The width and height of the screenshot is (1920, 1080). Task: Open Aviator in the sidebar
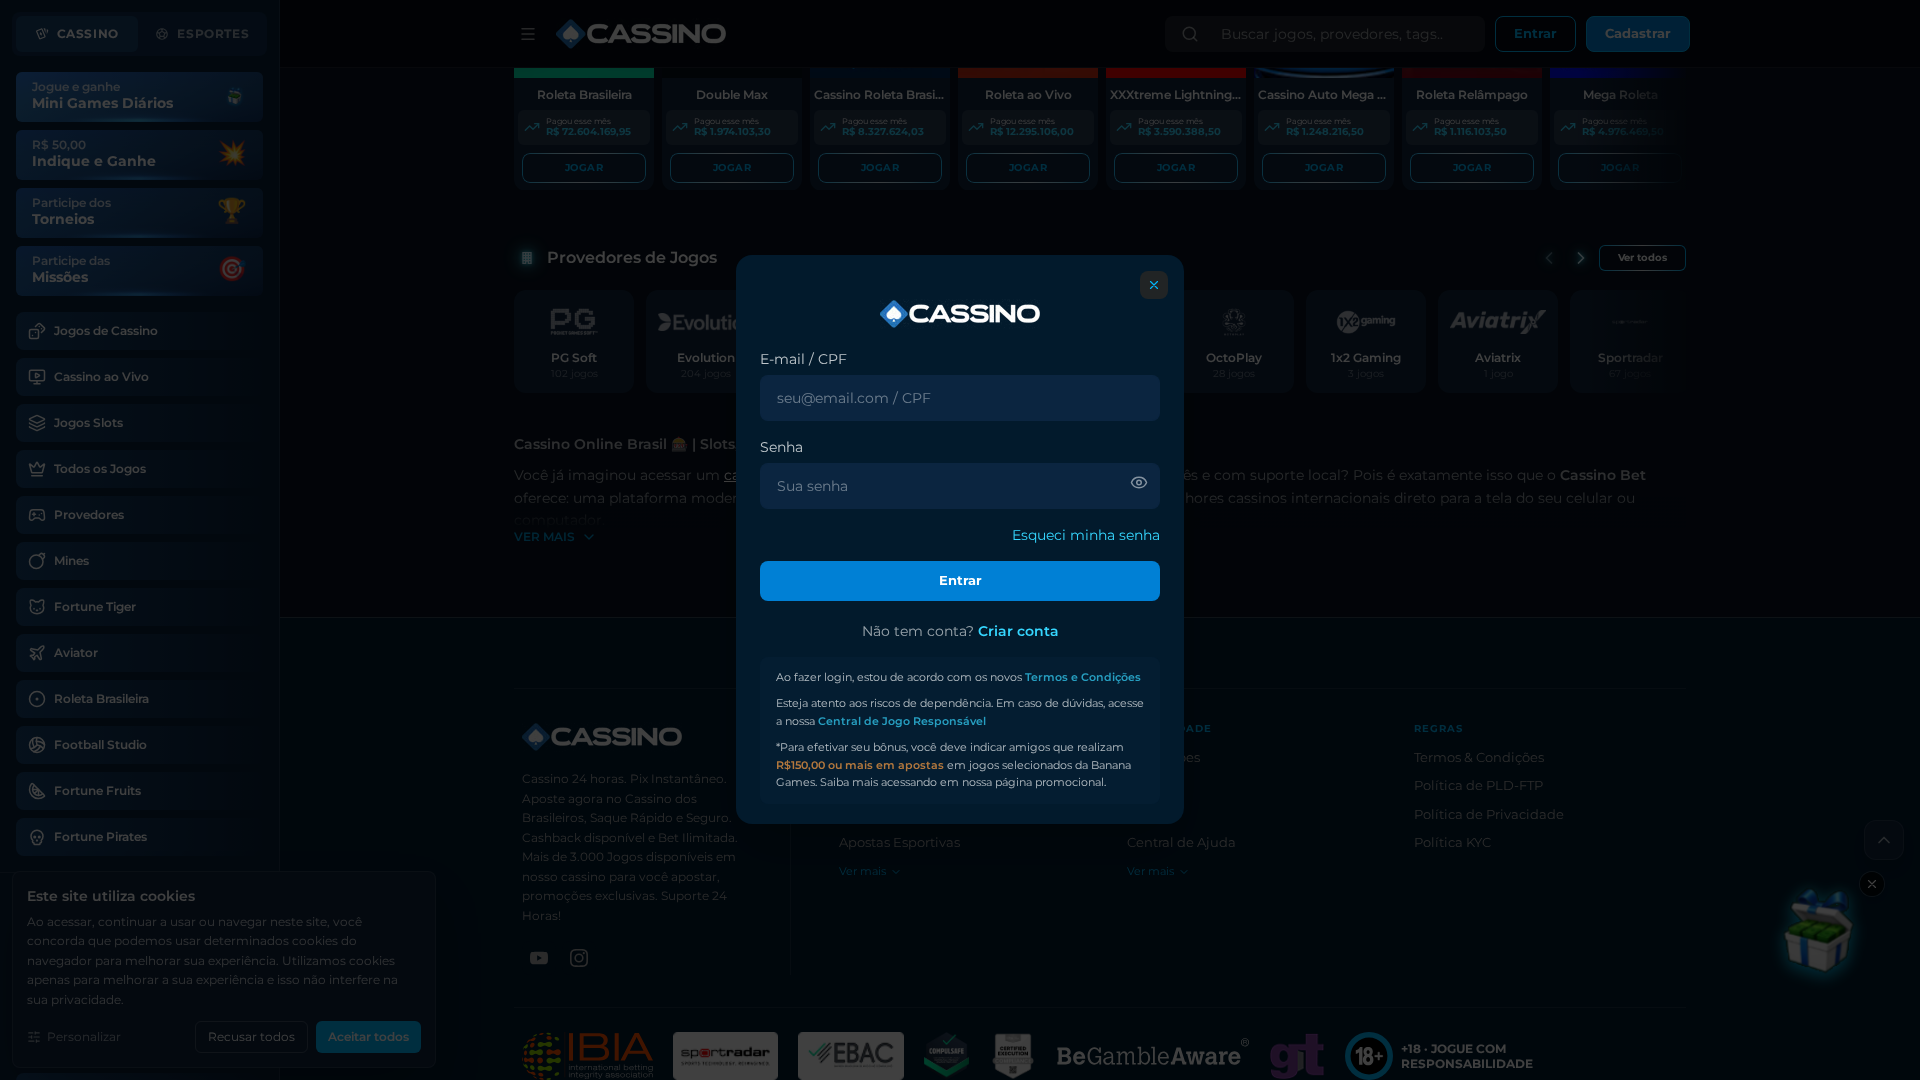pos(139,653)
